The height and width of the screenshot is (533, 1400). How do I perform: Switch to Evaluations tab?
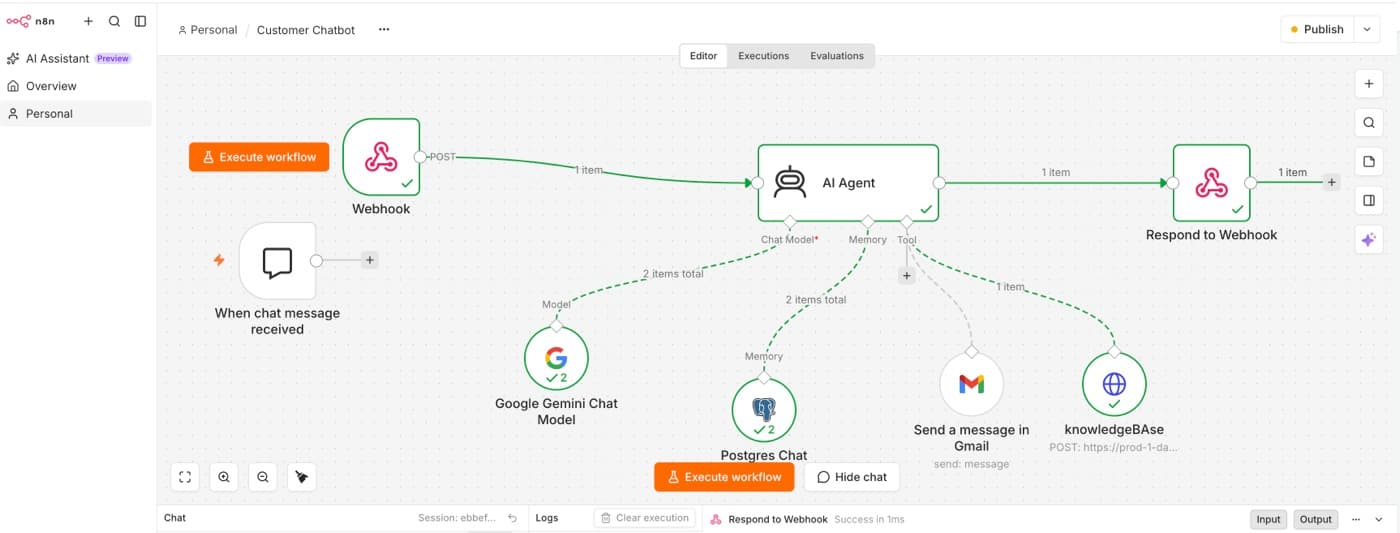click(837, 56)
